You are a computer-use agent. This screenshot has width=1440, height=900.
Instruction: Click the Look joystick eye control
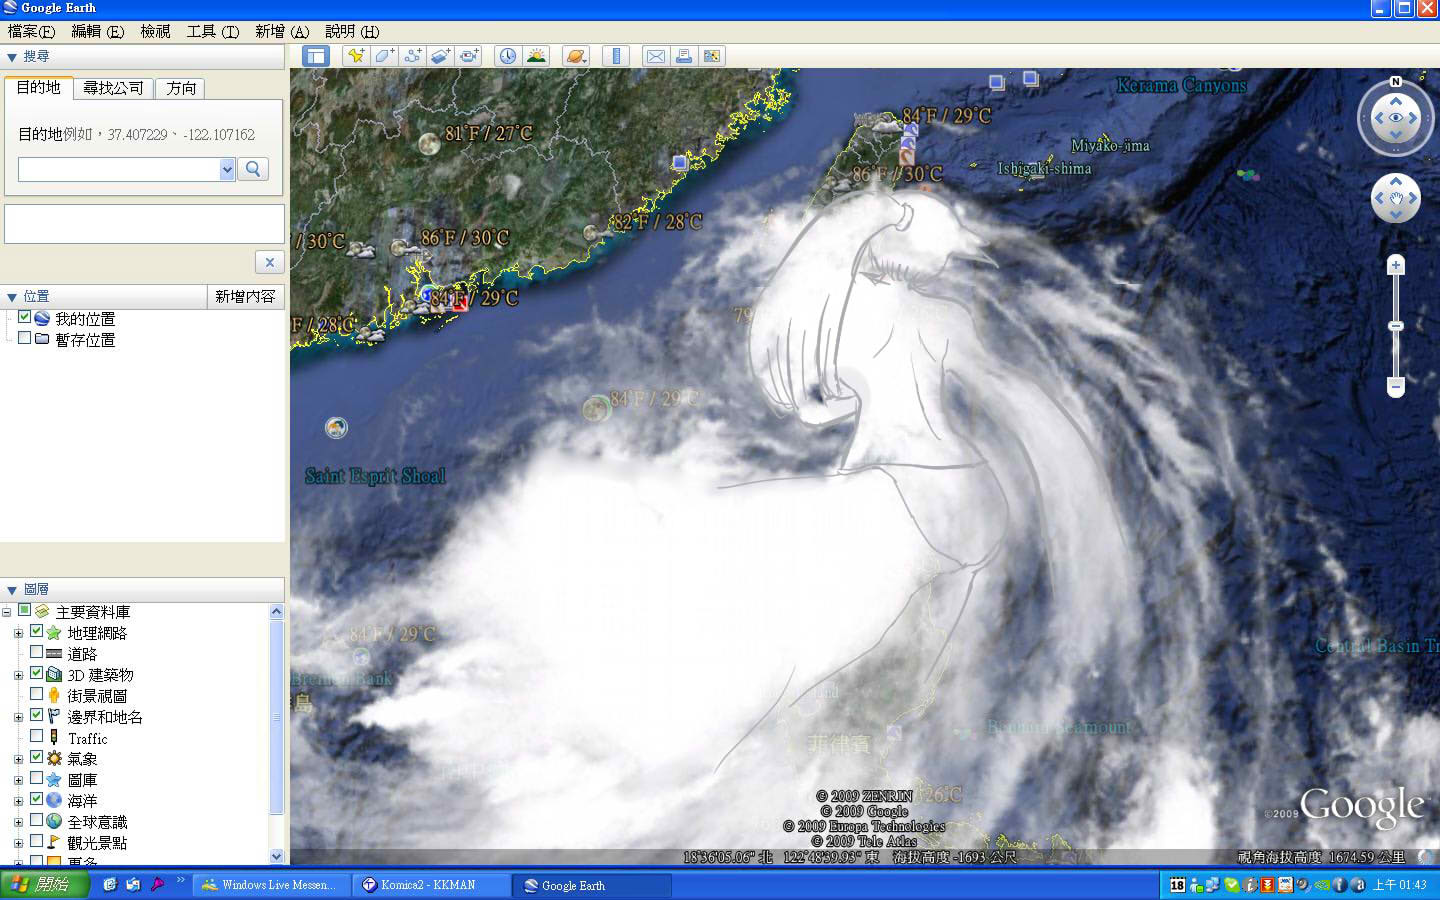pyautogui.click(x=1396, y=118)
